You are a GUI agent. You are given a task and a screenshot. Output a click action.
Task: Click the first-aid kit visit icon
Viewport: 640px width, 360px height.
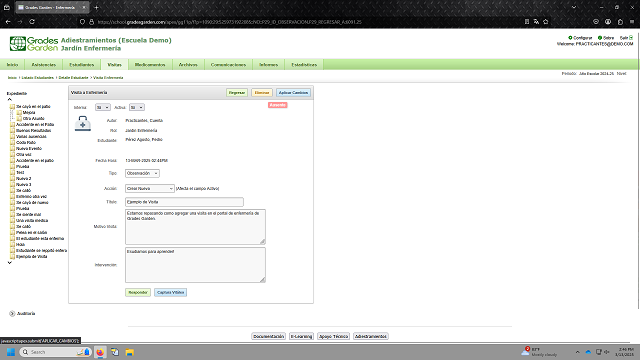click(82, 123)
